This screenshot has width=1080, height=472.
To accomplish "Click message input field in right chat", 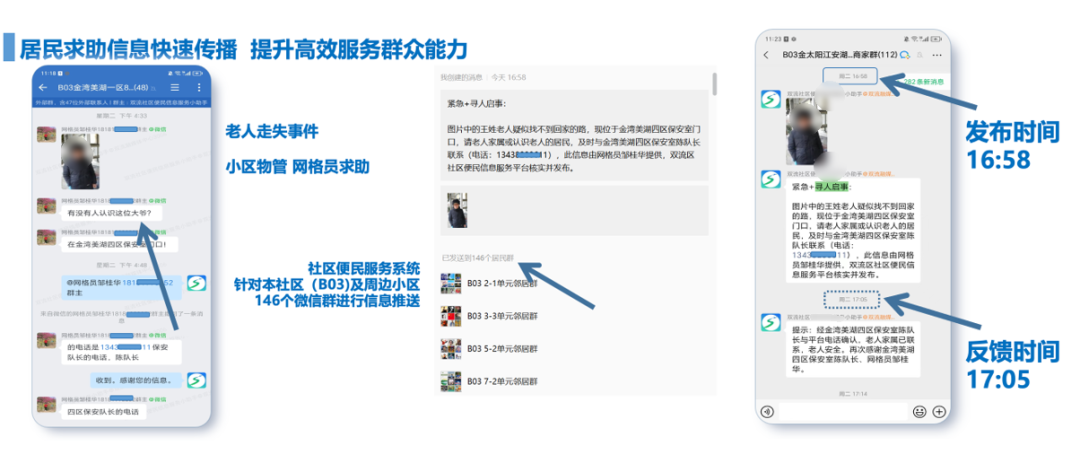I will 842,411.
